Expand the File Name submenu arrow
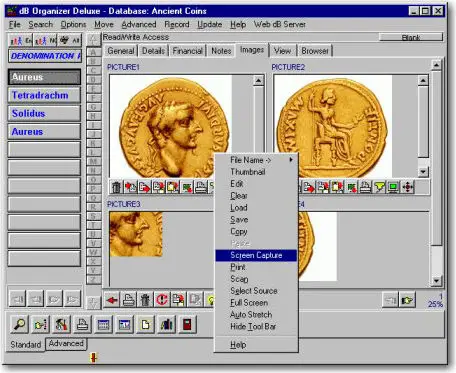This screenshot has height=373, width=456. [x=291, y=160]
